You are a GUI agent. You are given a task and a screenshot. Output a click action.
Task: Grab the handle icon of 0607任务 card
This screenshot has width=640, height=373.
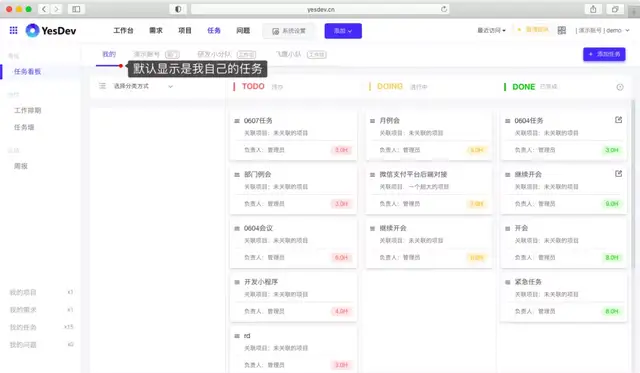click(237, 121)
